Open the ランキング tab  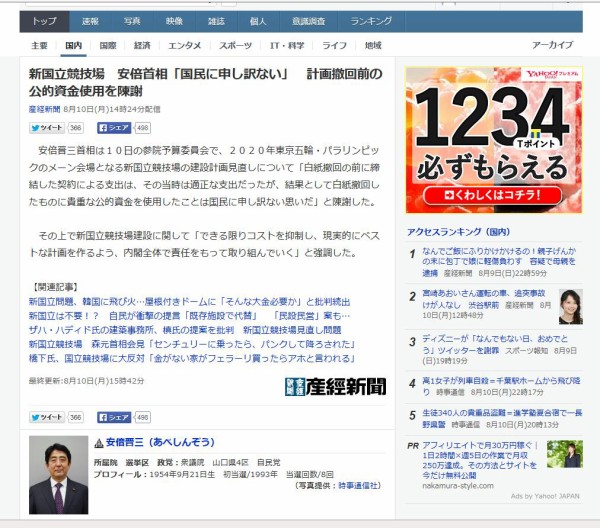click(371, 20)
